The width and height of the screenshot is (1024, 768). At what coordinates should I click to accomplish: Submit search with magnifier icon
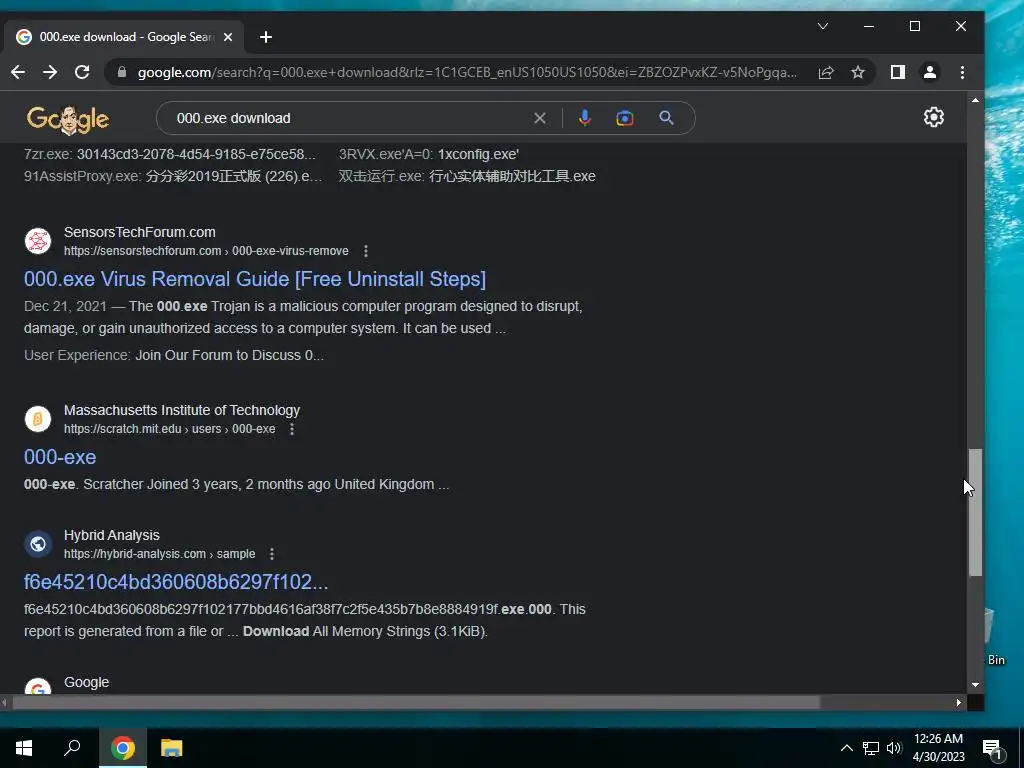click(666, 118)
